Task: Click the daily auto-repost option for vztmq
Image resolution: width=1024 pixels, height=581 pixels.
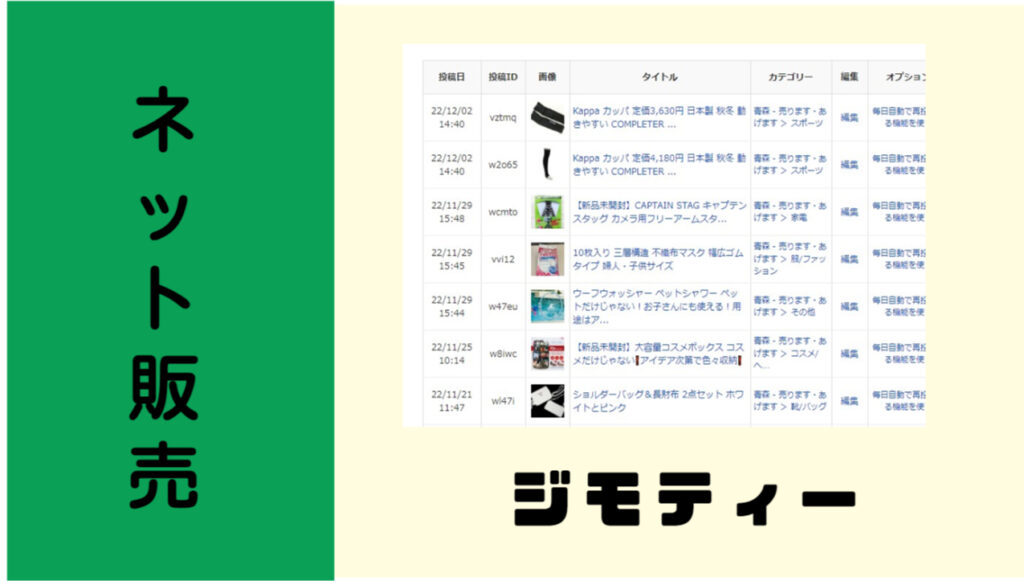Action: (899, 118)
